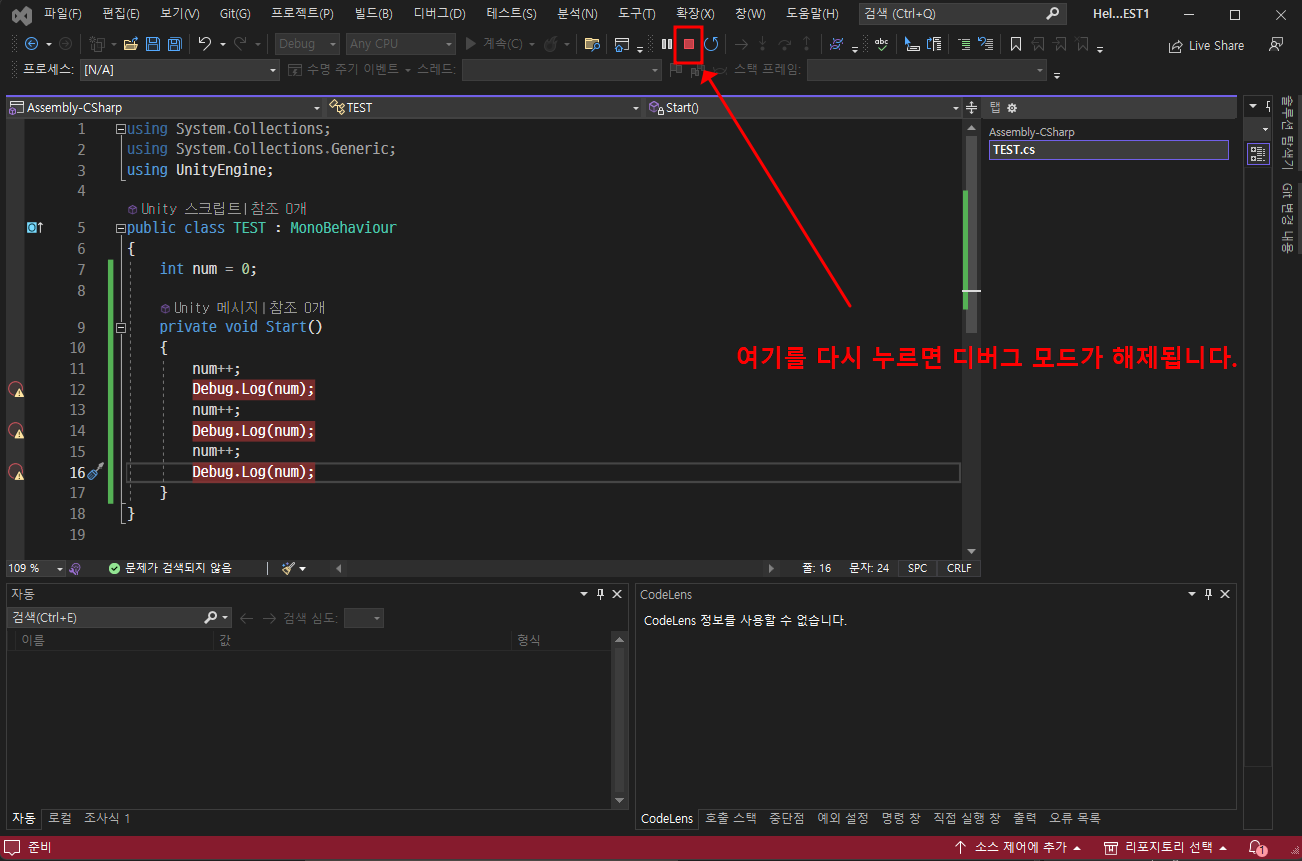The image size is (1302, 861).
Task: Click the split editor icon above scrollbar
Action: (x=970, y=107)
